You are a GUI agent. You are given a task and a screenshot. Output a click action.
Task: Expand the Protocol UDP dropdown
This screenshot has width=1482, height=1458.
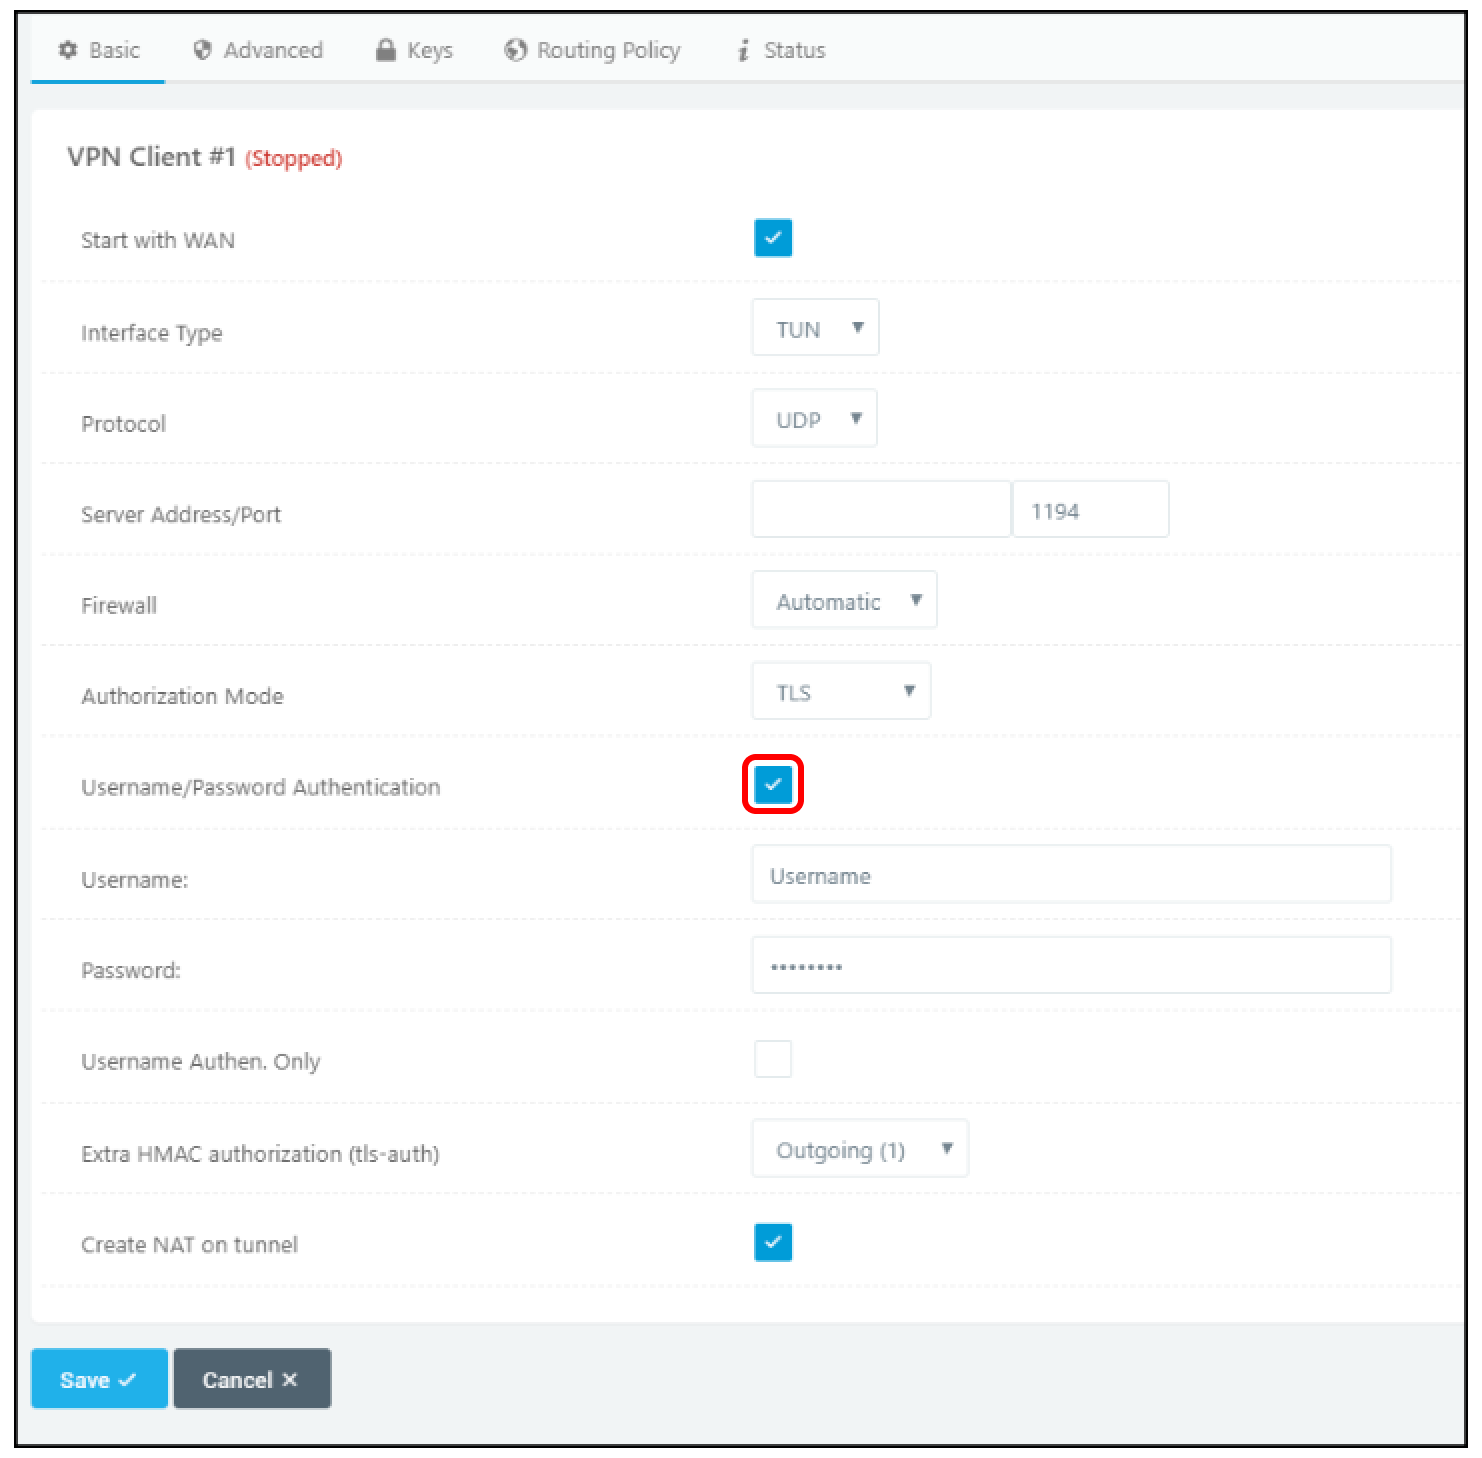tap(814, 419)
